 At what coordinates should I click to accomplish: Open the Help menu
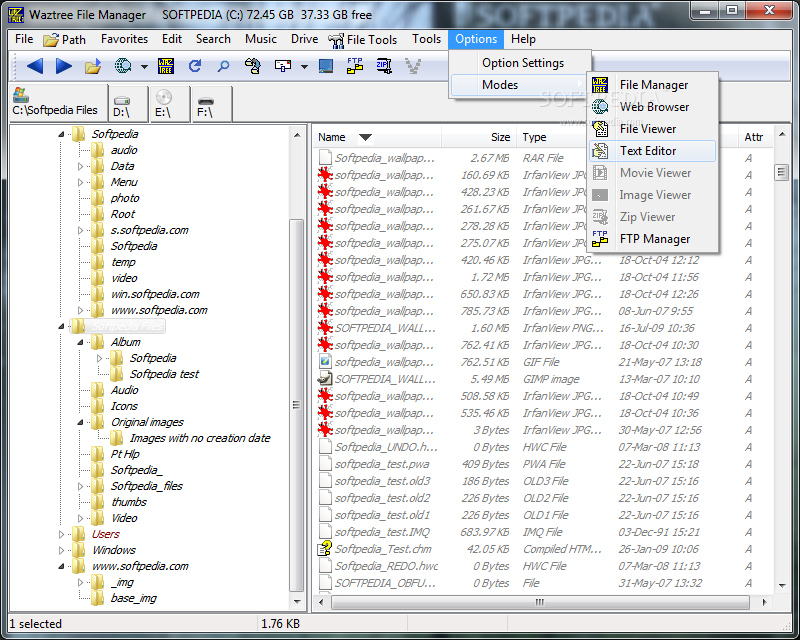(523, 39)
